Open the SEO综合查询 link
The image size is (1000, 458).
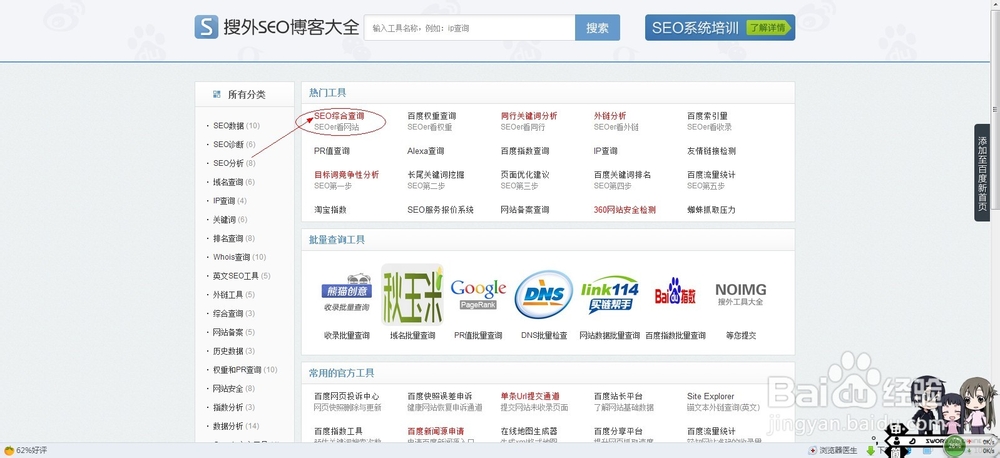[339, 116]
